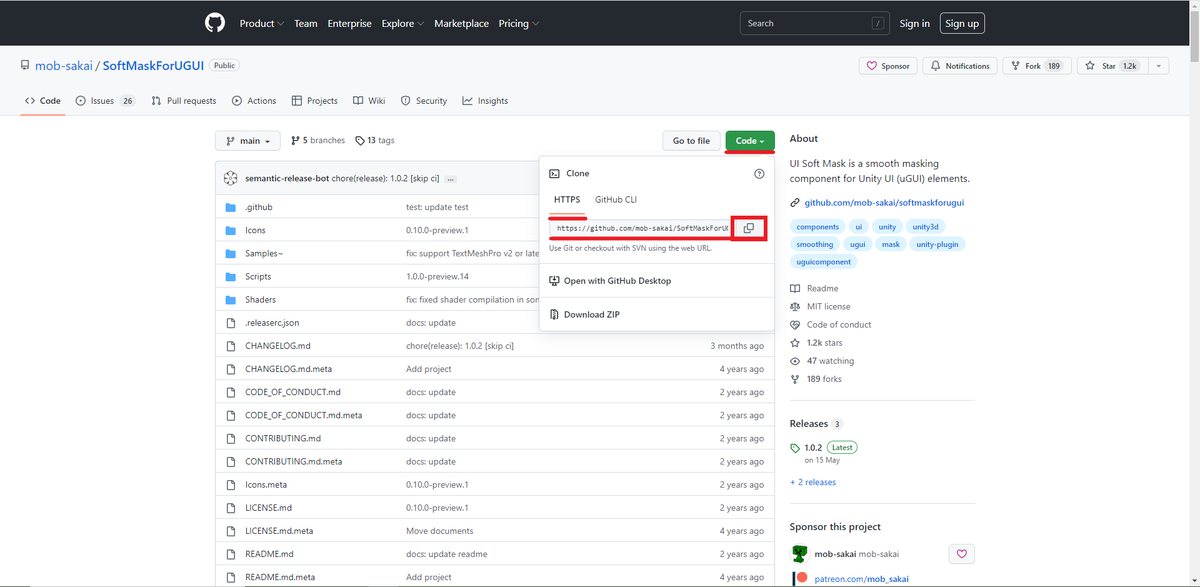Select the HTTPS clone tab

(567, 199)
